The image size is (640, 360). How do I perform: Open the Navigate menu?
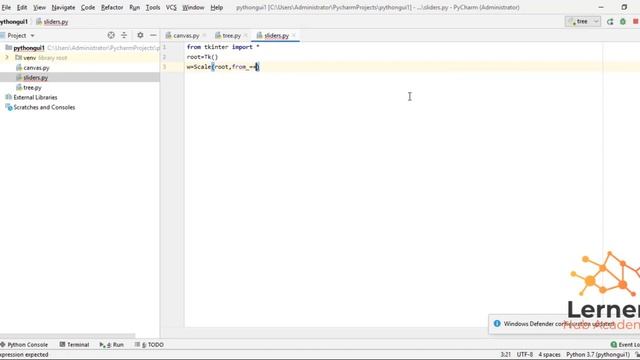click(x=63, y=7)
